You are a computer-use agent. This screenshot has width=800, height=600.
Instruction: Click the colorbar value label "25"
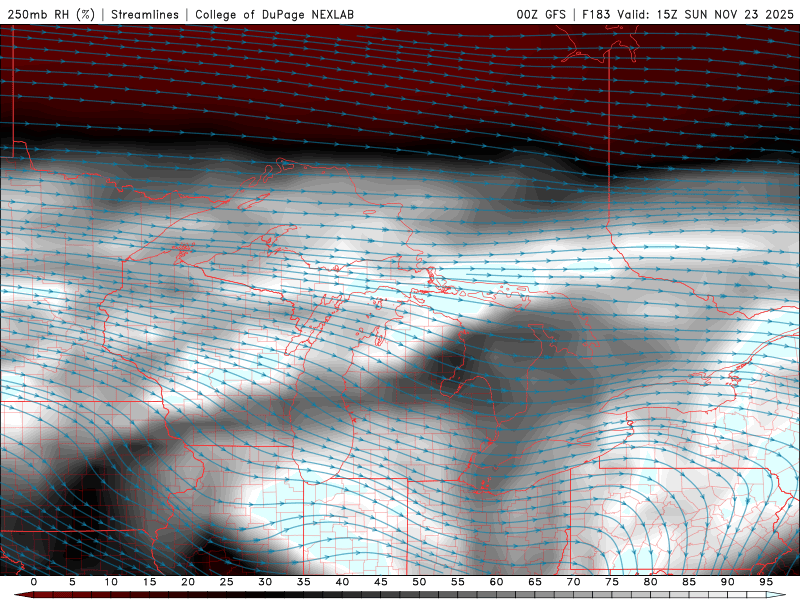(227, 582)
